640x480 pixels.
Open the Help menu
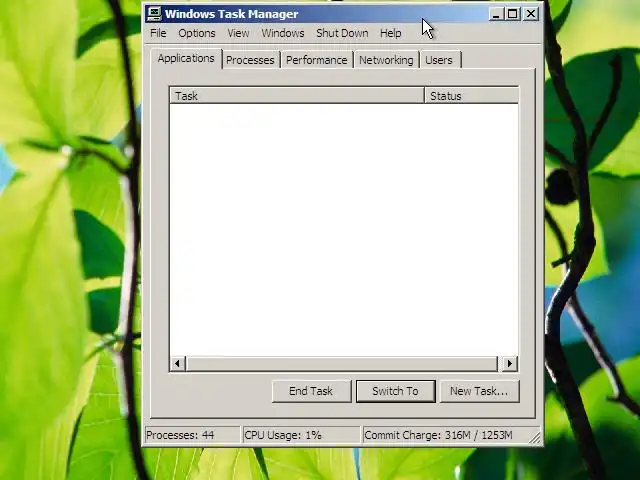click(x=391, y=33)
